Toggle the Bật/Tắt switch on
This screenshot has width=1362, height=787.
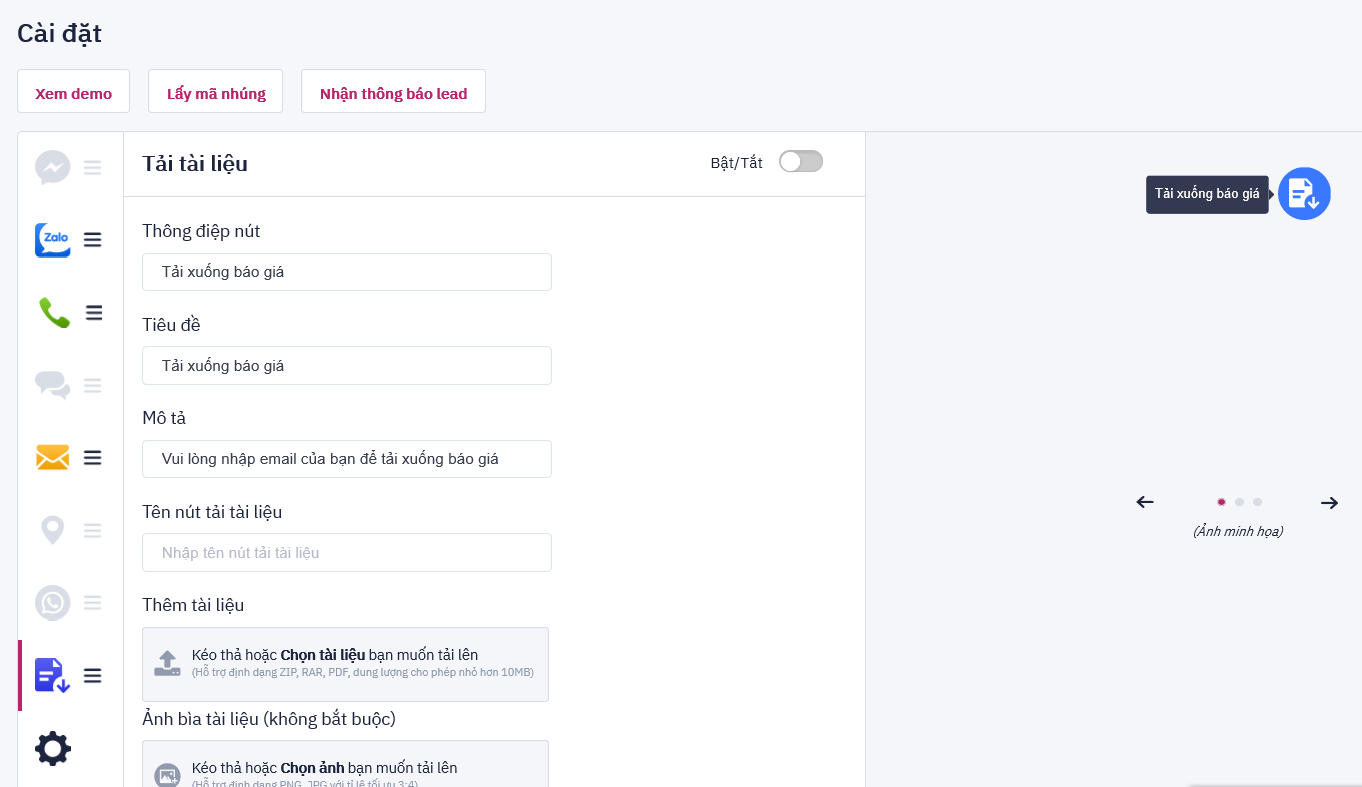(800, 162)
